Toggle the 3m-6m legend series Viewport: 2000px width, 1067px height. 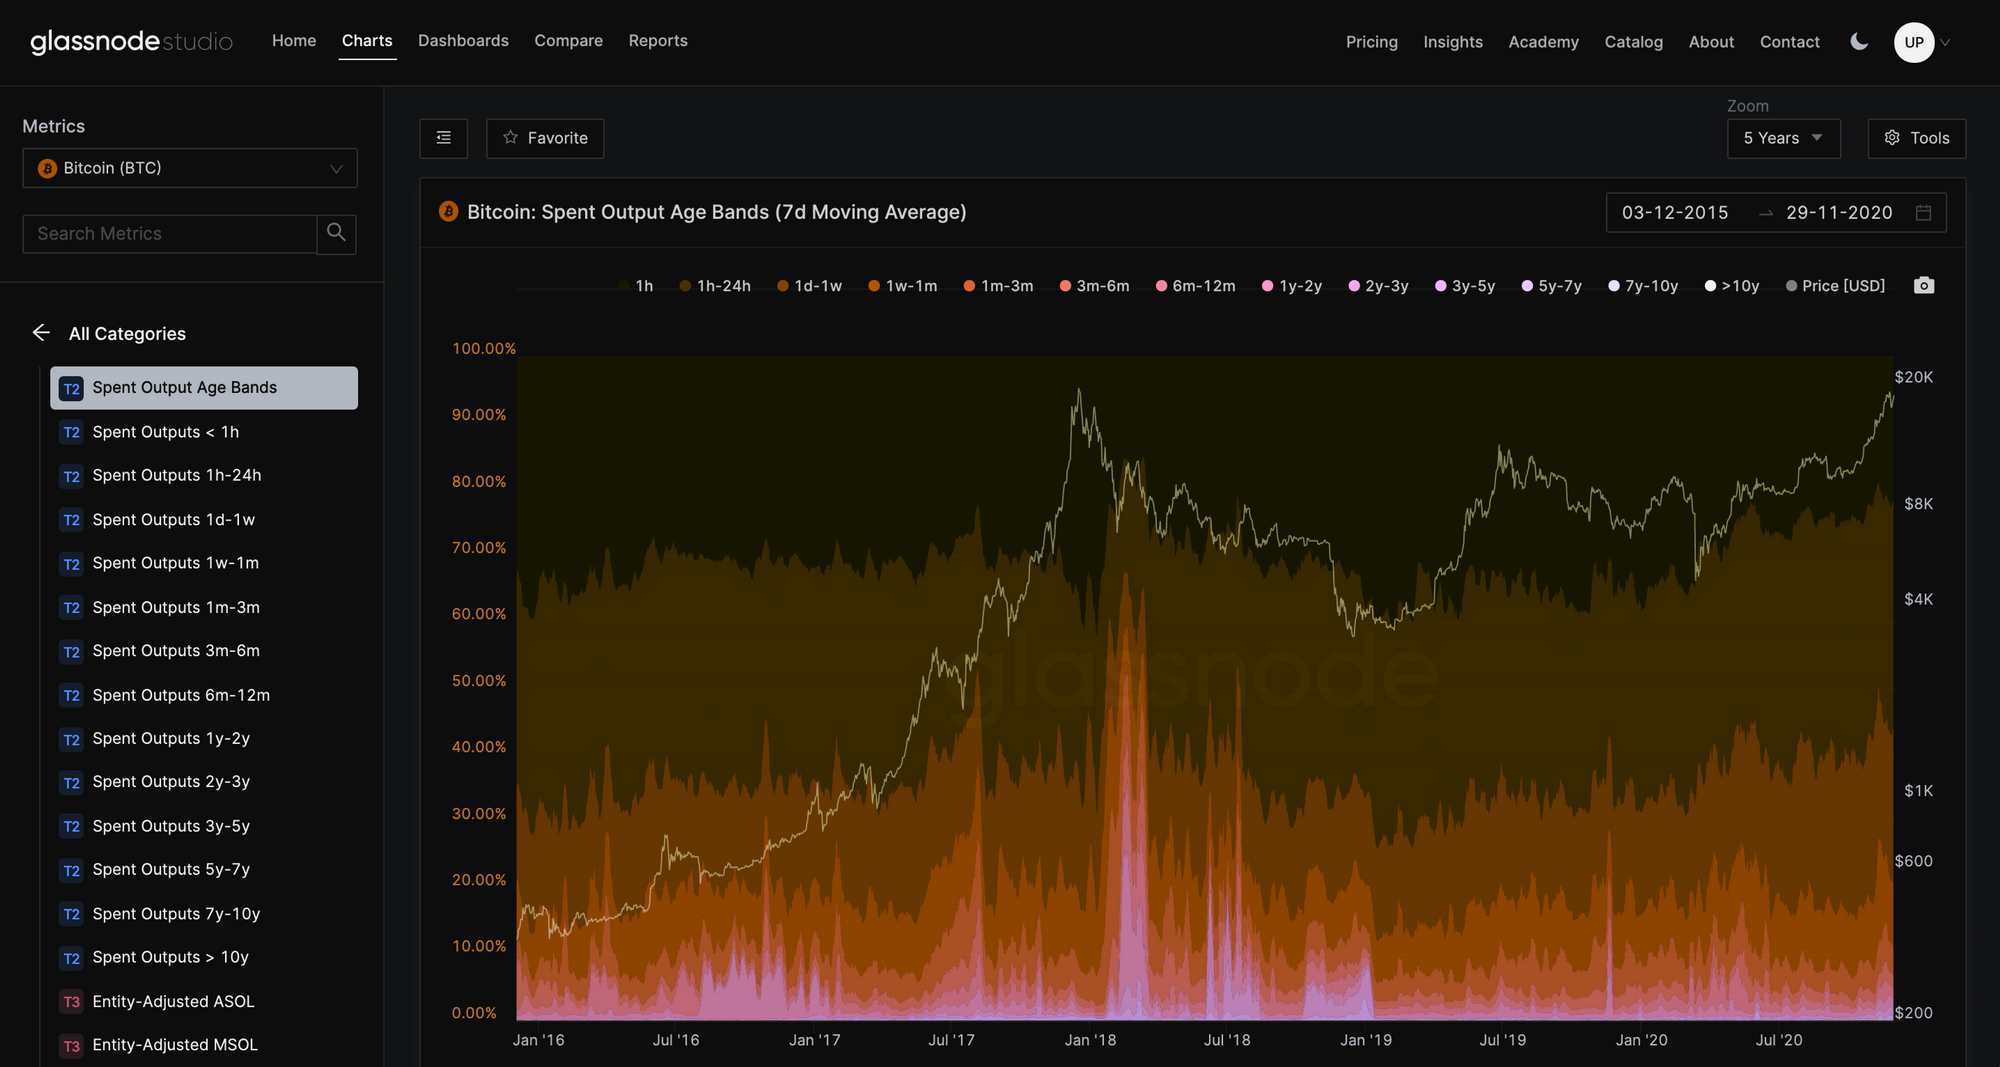tap(1094, 286)
